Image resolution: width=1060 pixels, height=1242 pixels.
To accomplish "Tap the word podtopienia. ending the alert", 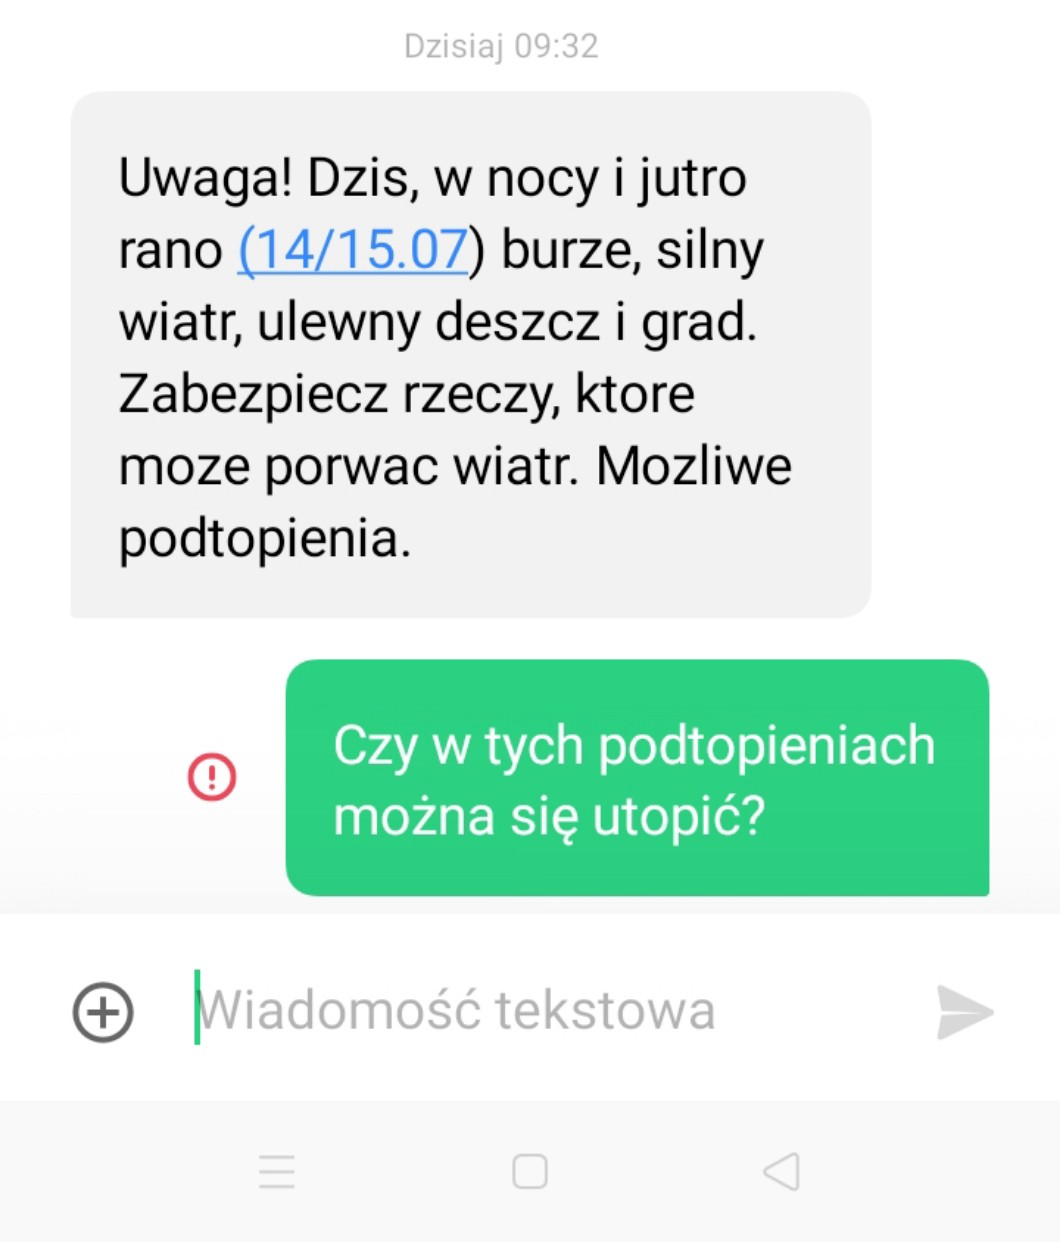I will pos(265,539).
